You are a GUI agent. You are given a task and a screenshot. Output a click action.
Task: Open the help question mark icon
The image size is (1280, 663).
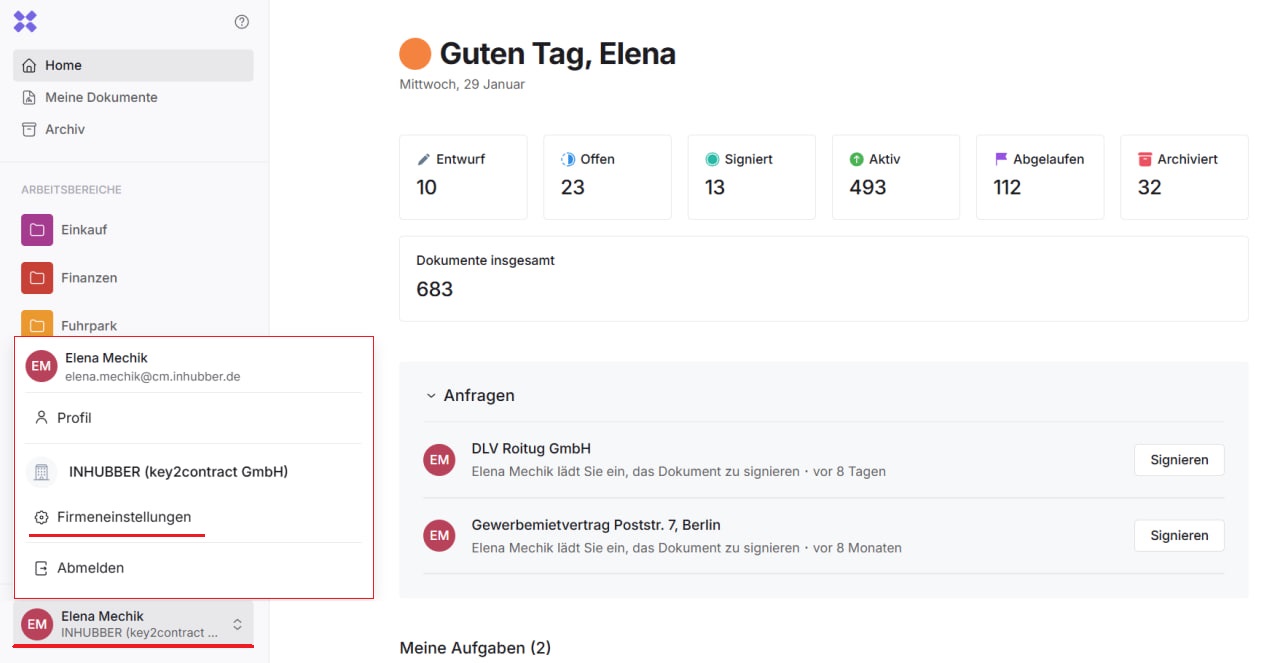point(241,22)
